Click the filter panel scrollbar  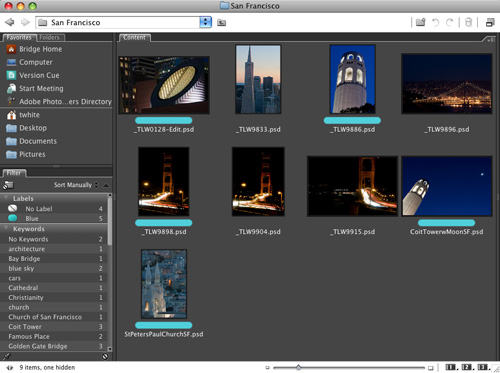pyautogui.click(x=110, y=222)
